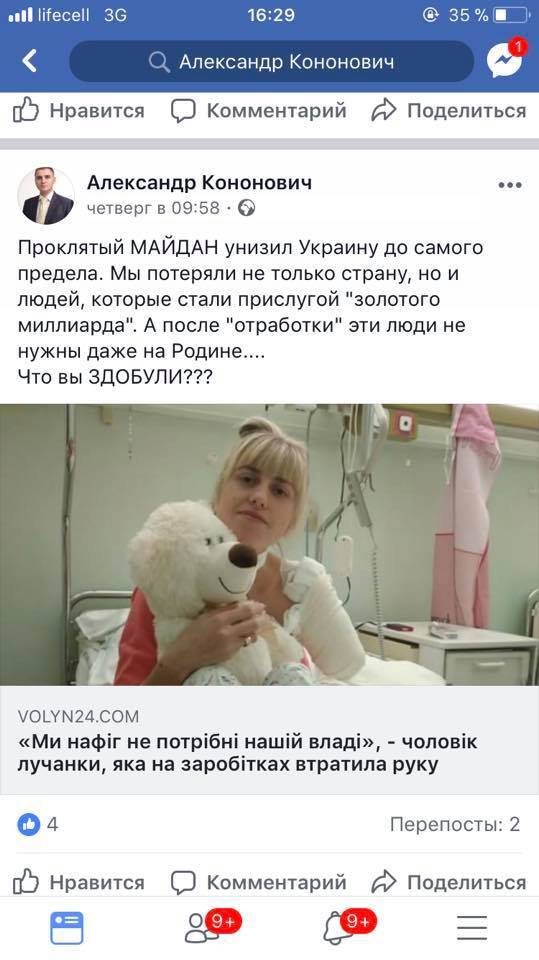
Task: Open Messenger chats icon
Action: pos(505,60)
